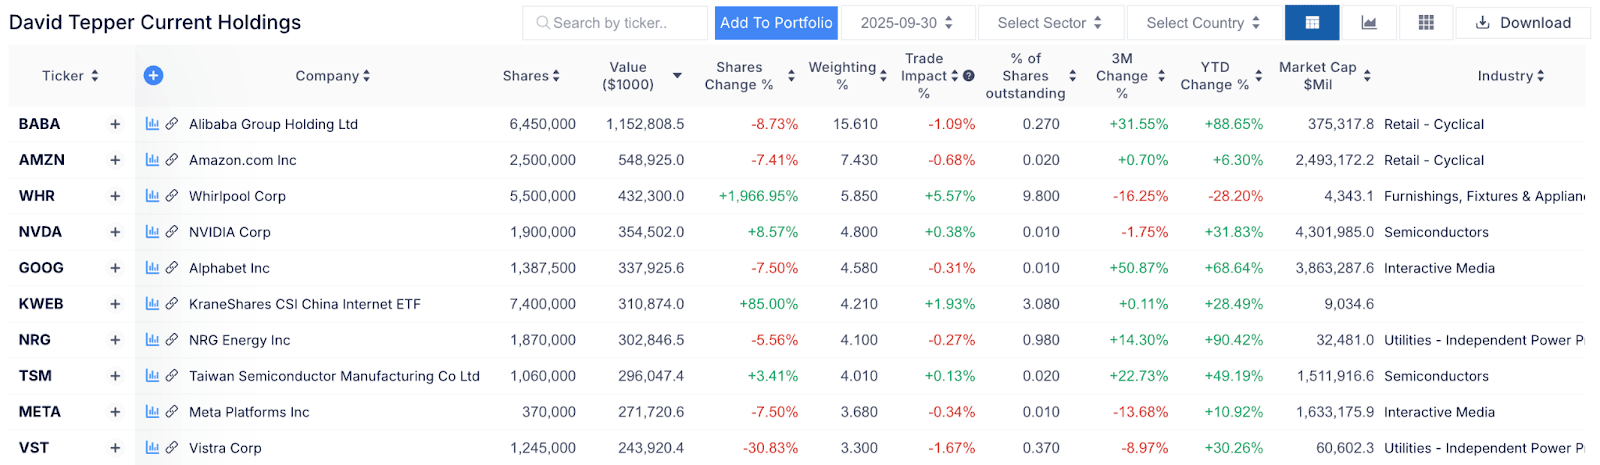Click the help icon next to Trade Impact

click(968, 76)
